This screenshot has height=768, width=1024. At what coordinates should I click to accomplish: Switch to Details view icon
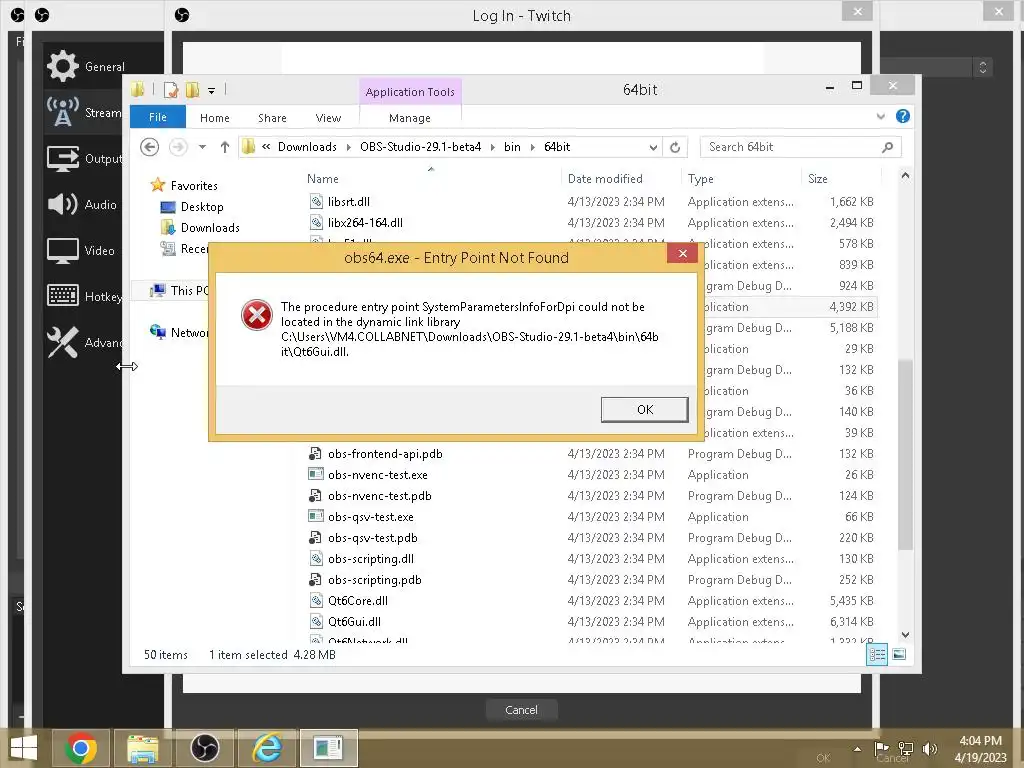[x=877, y=654]
